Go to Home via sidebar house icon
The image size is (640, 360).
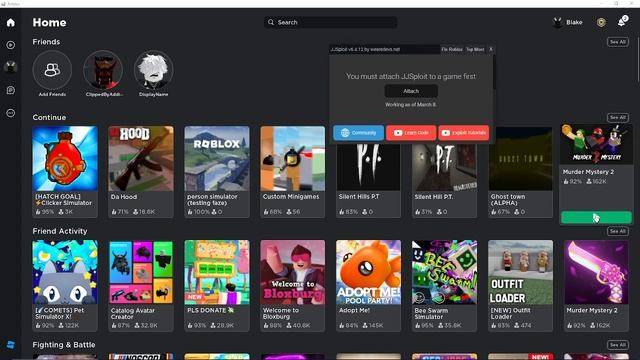point(11,22)
